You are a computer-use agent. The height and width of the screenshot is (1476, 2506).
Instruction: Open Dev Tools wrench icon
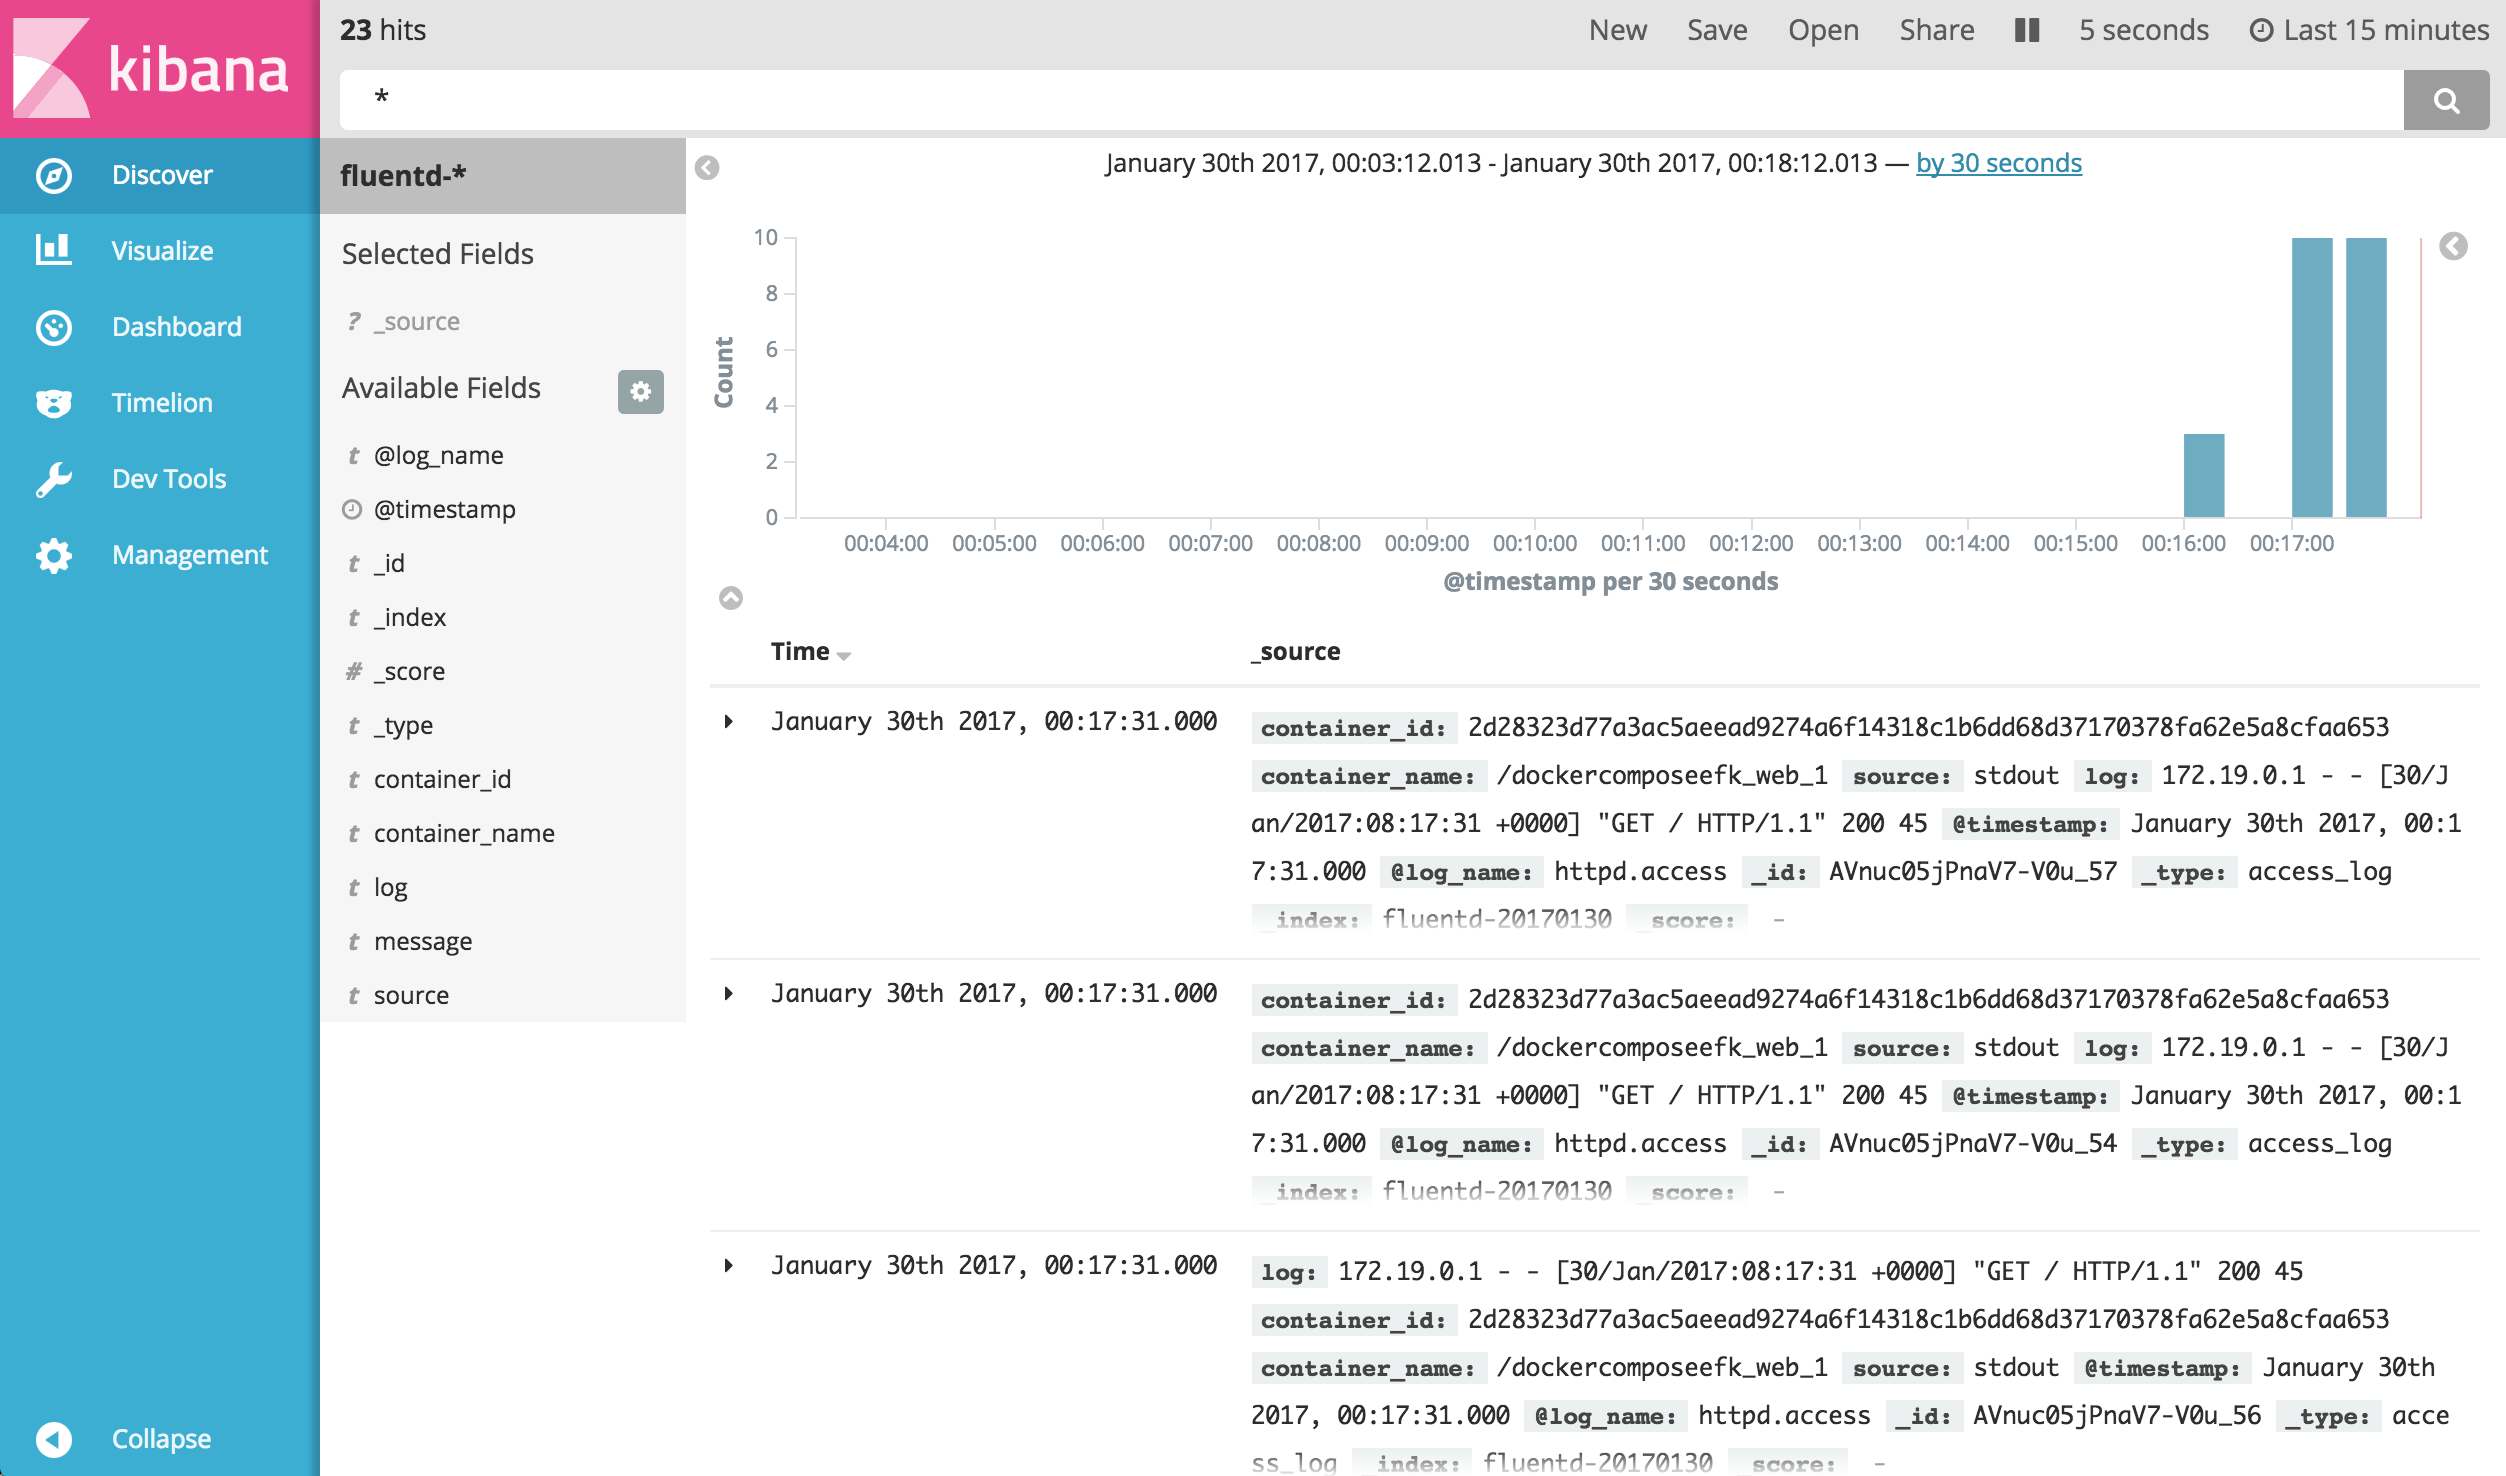(x=54, y=479)
